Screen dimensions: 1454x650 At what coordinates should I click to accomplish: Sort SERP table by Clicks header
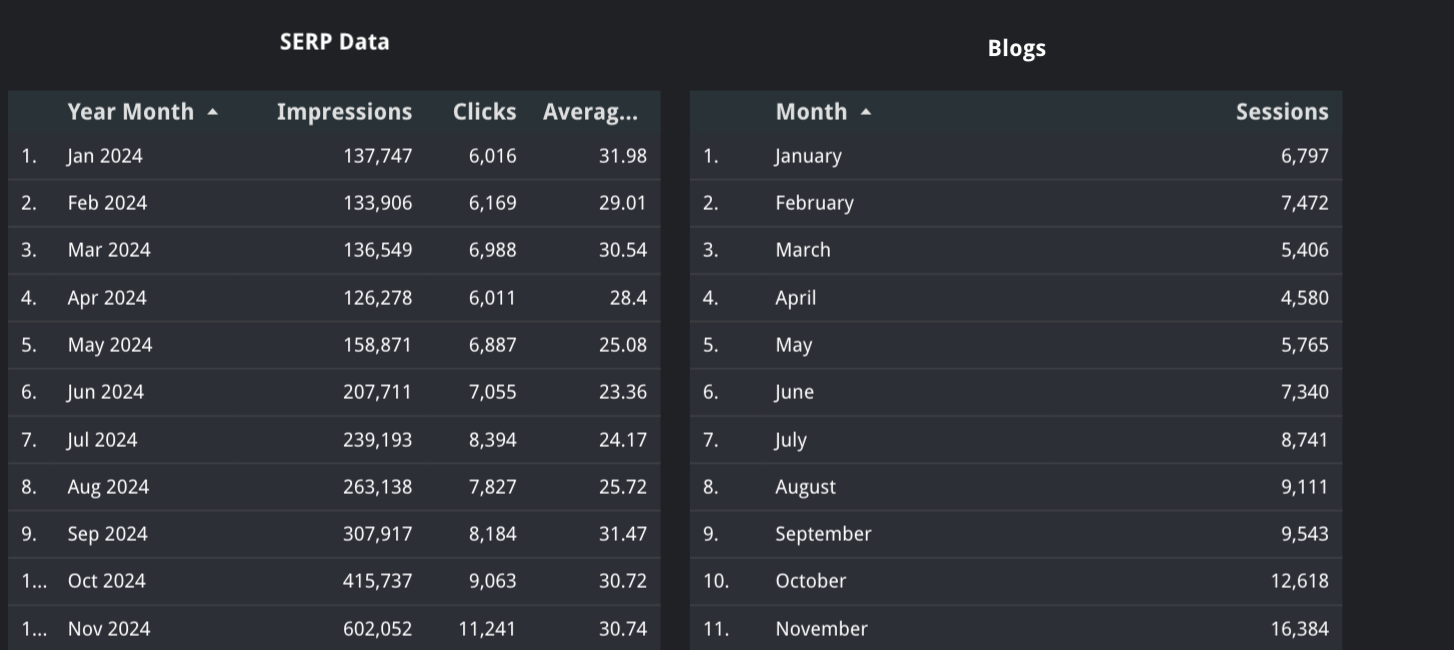click(x=484, y=112)
